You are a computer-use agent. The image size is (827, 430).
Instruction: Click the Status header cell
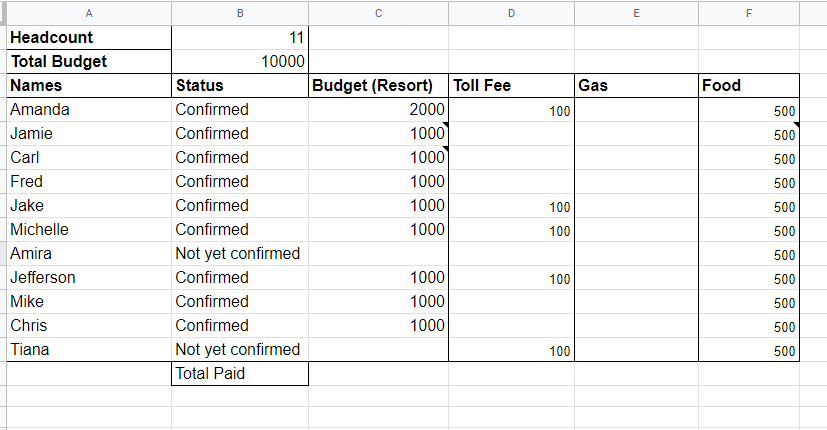click(x=240, y=85)
